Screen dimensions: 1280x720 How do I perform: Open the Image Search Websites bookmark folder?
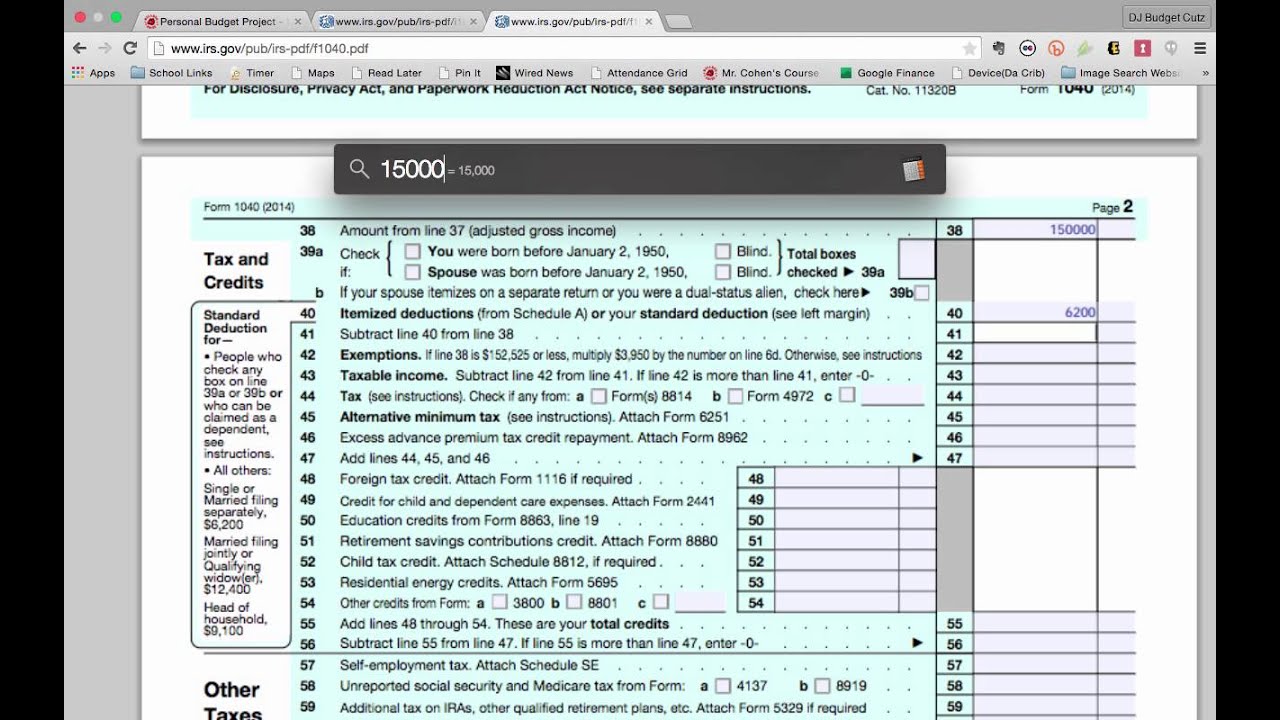tap(1120, 73)
